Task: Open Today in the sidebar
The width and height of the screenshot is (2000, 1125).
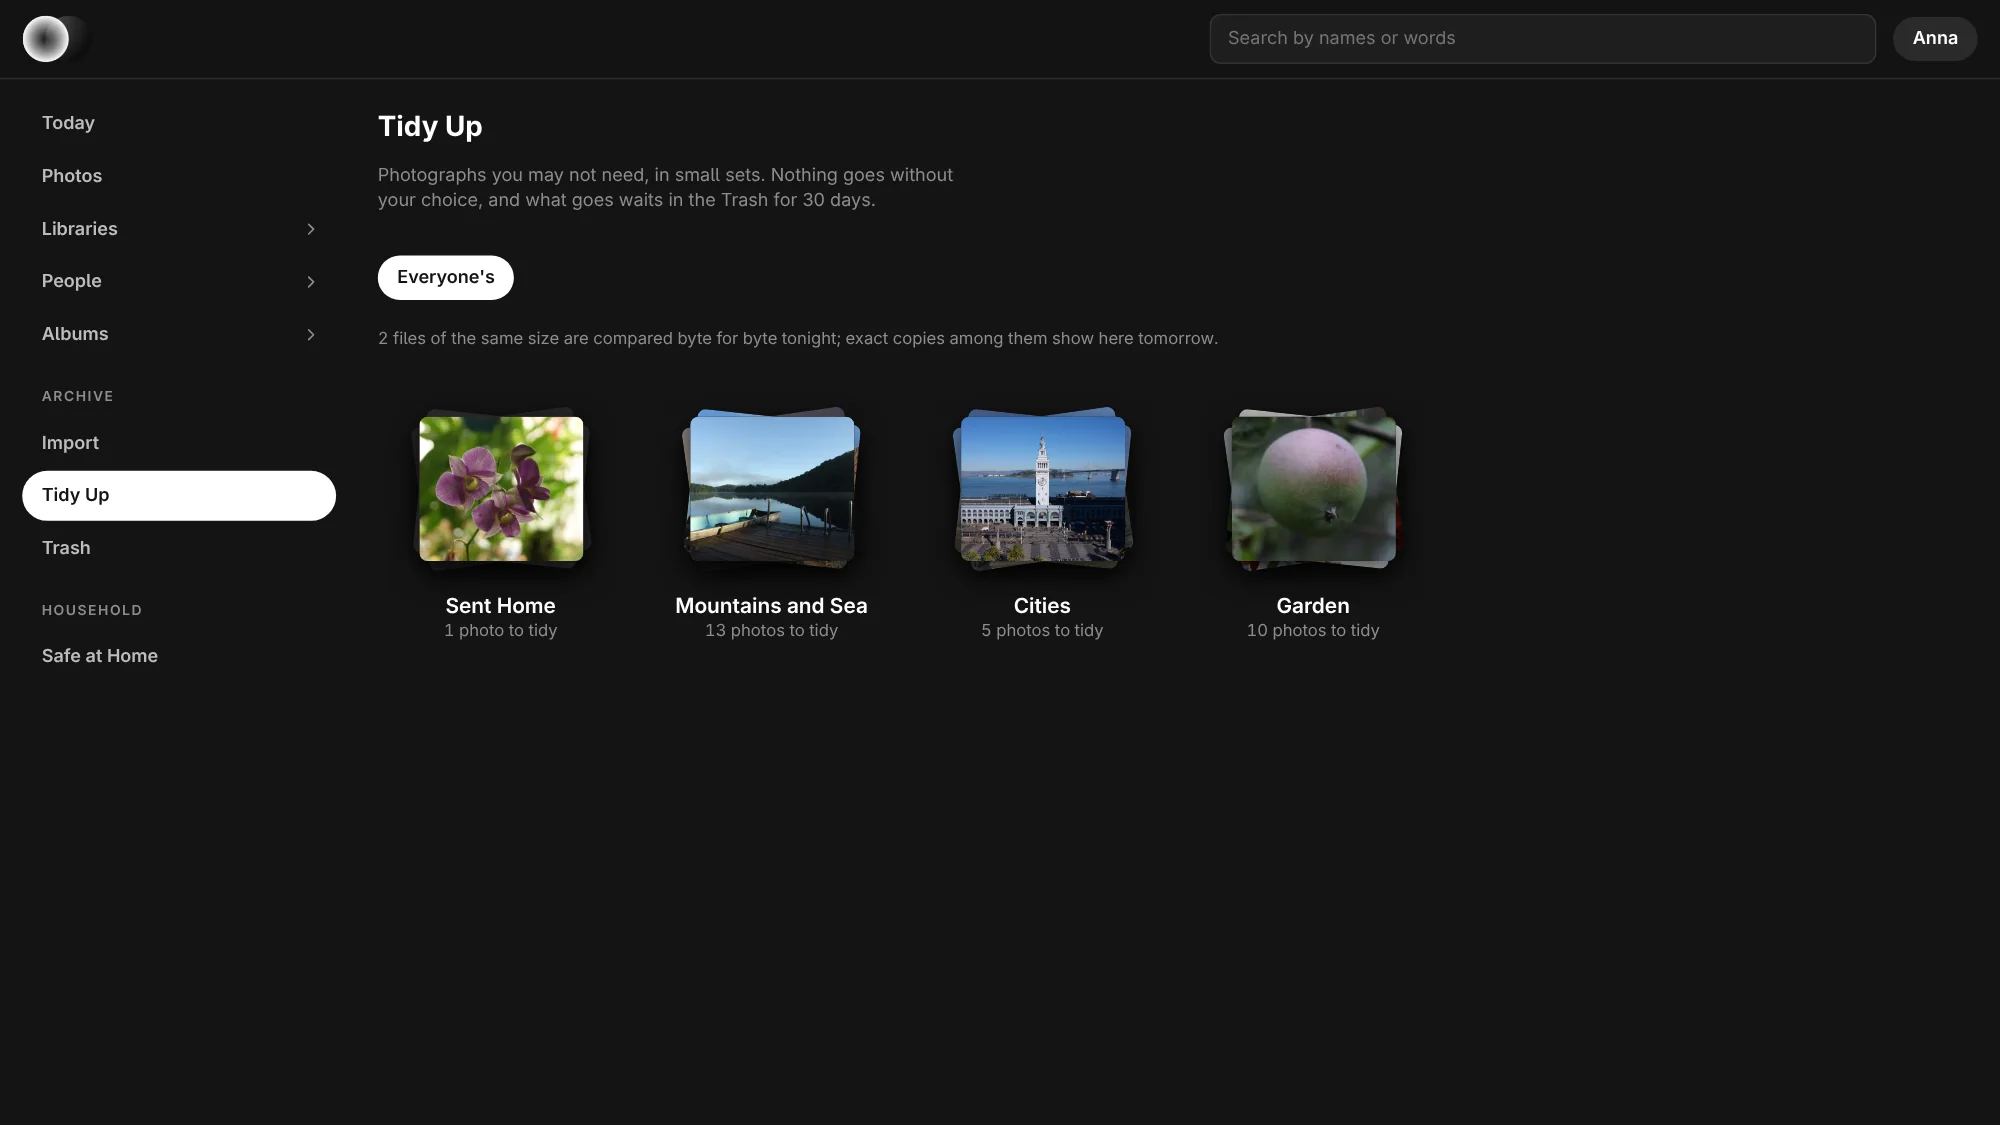Action: point(179,123)
